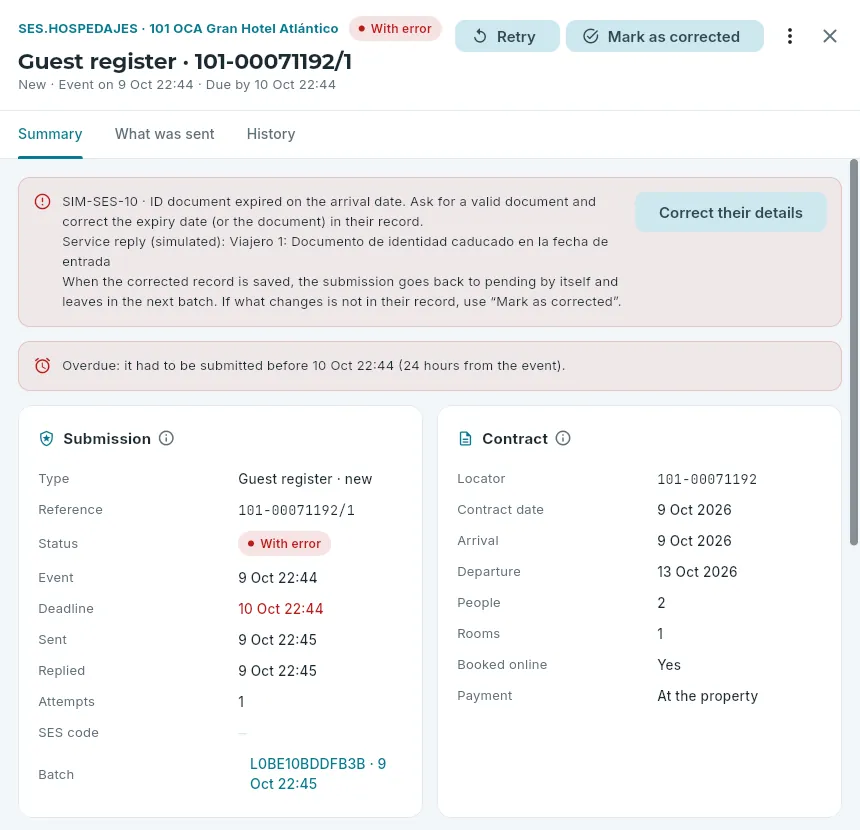Click the locator value 101-00071192
The width and height of the screenshot is (860, 830).
(706, 479)
